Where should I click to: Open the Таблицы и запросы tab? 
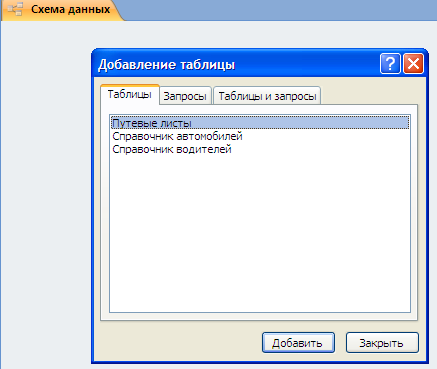267,96
